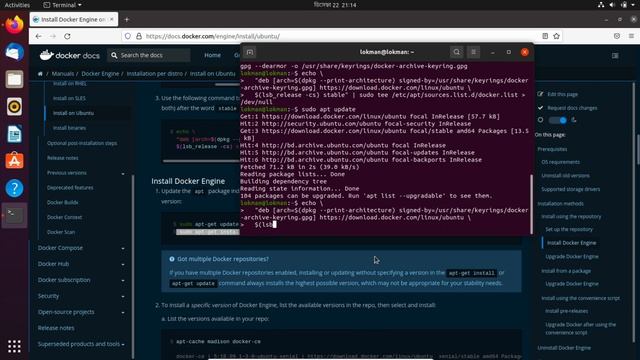
Task: Open Docker Scan sidebar link
Action: point(61,232)
